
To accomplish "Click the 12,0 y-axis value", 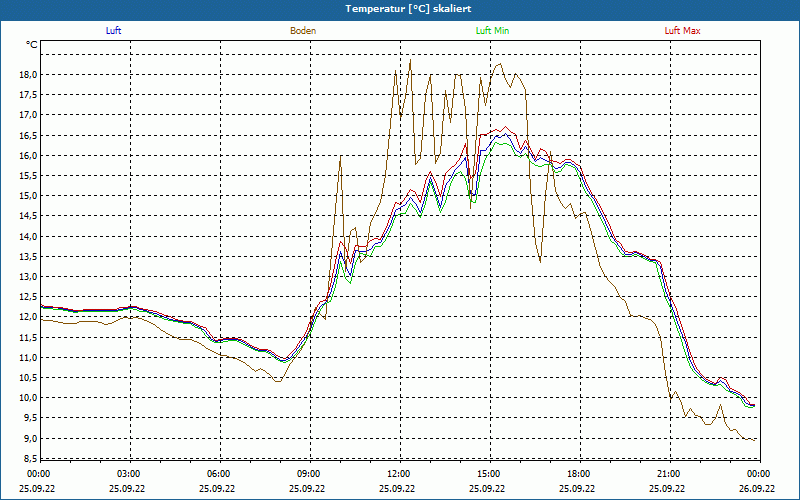I will coord(29,317).
